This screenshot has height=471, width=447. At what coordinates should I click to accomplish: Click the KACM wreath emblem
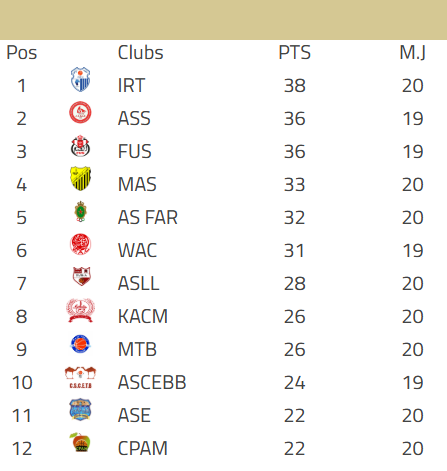[80, 310]
